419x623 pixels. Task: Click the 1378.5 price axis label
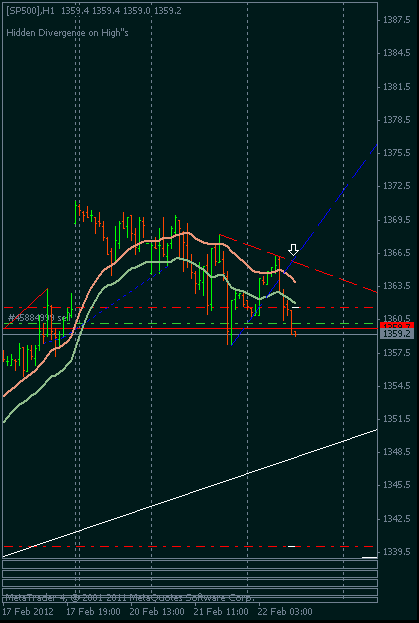pos(397,120)
